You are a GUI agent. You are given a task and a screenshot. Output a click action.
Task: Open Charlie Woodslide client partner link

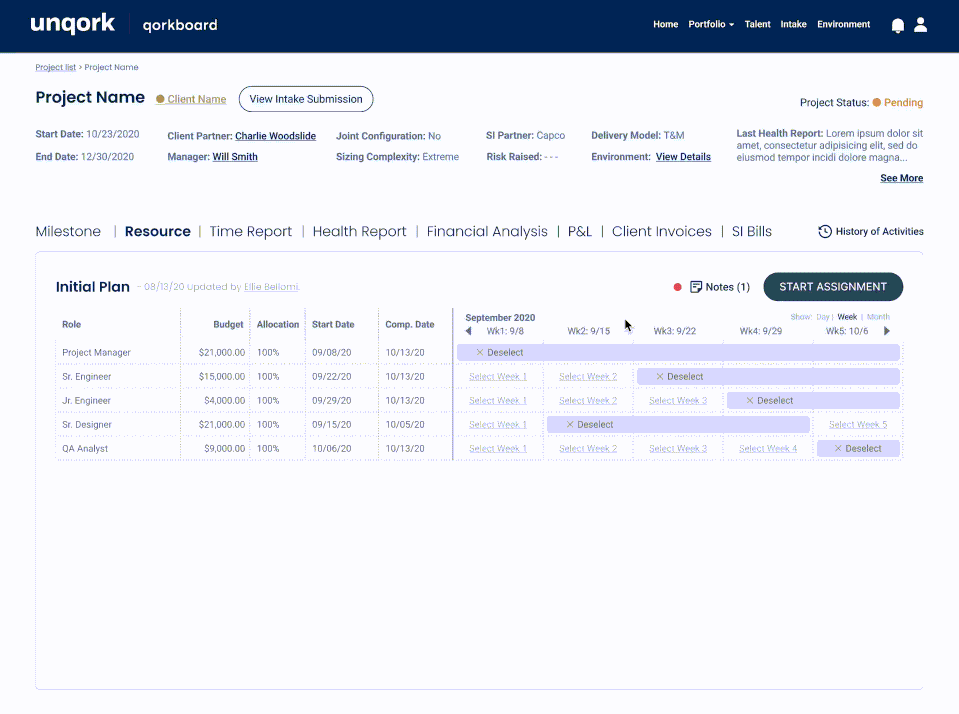pyautogui.click(x=275, y=136)
